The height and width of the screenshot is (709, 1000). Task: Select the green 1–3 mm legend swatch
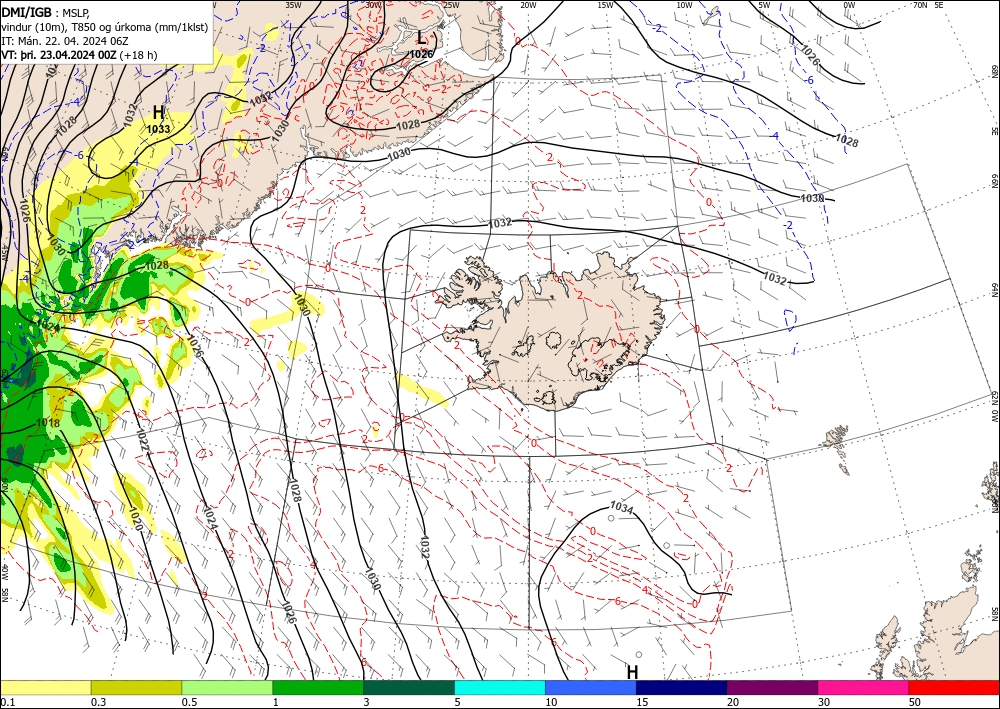(318, 687)
